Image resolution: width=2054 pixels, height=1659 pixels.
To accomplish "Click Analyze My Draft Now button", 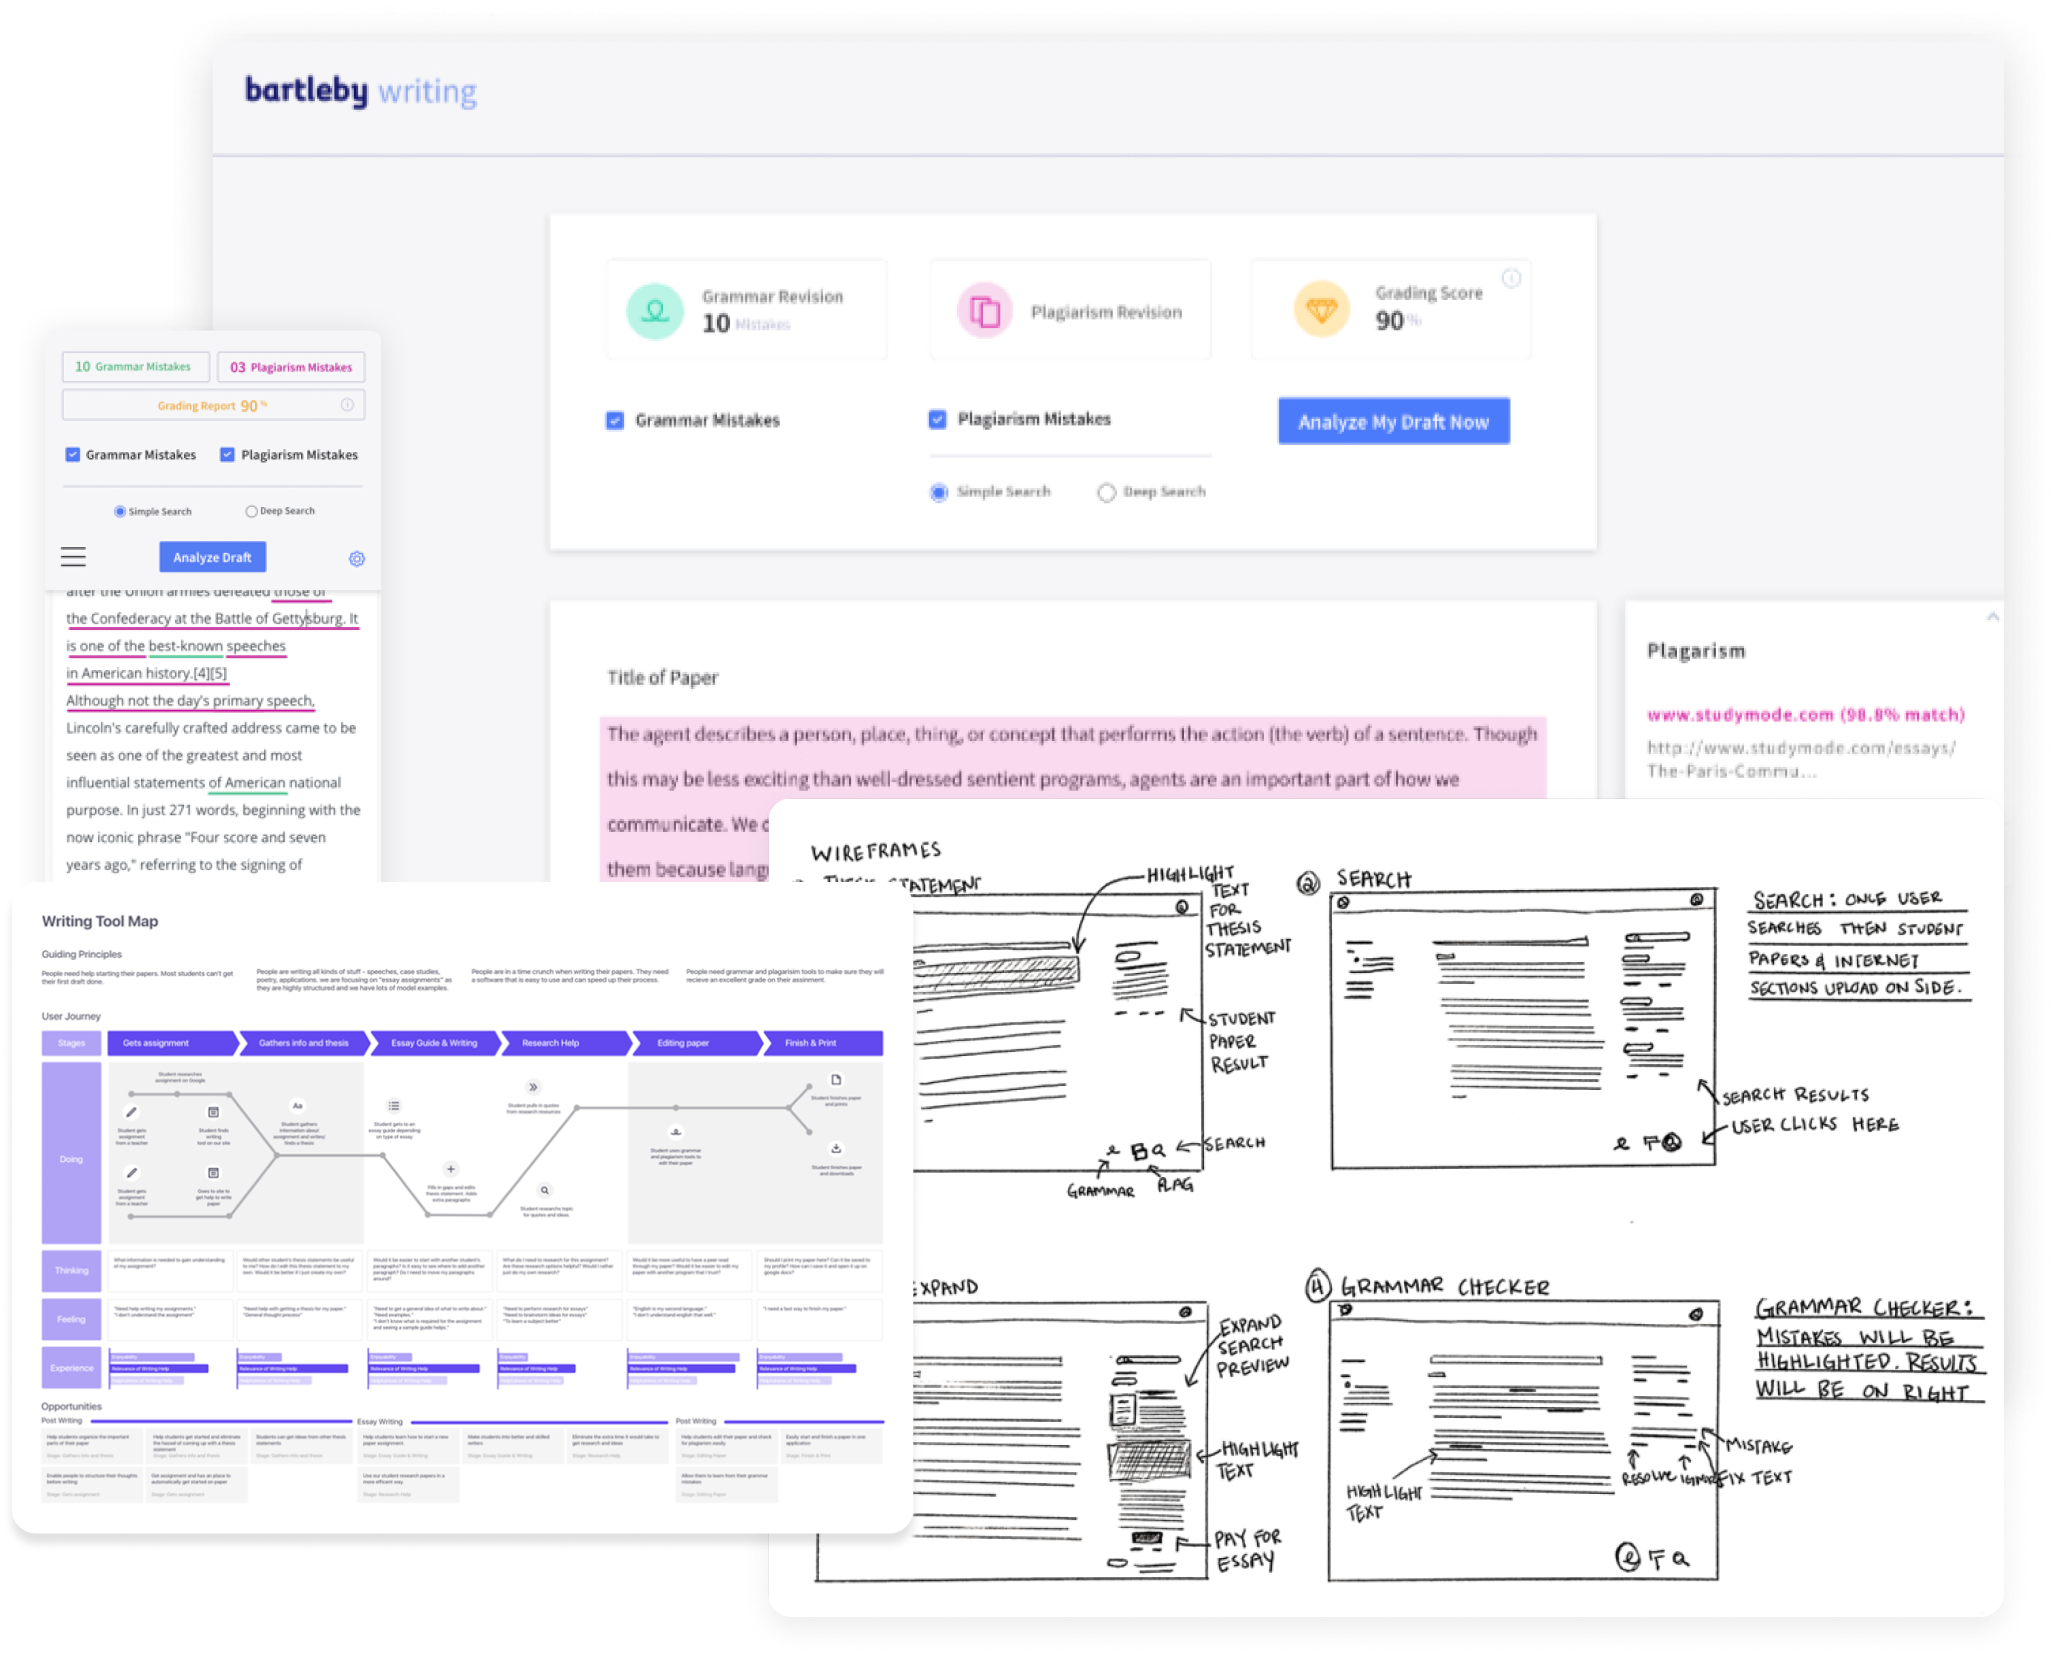I will 1393,421.
